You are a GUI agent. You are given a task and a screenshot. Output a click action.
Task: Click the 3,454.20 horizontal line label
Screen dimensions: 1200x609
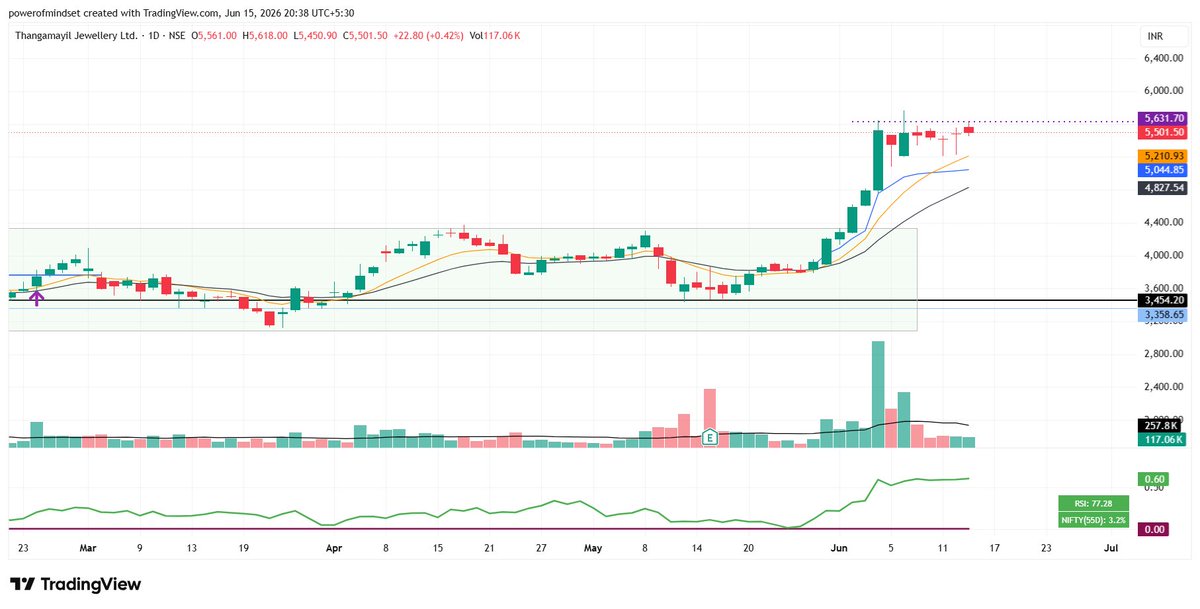click(1163, 300)
